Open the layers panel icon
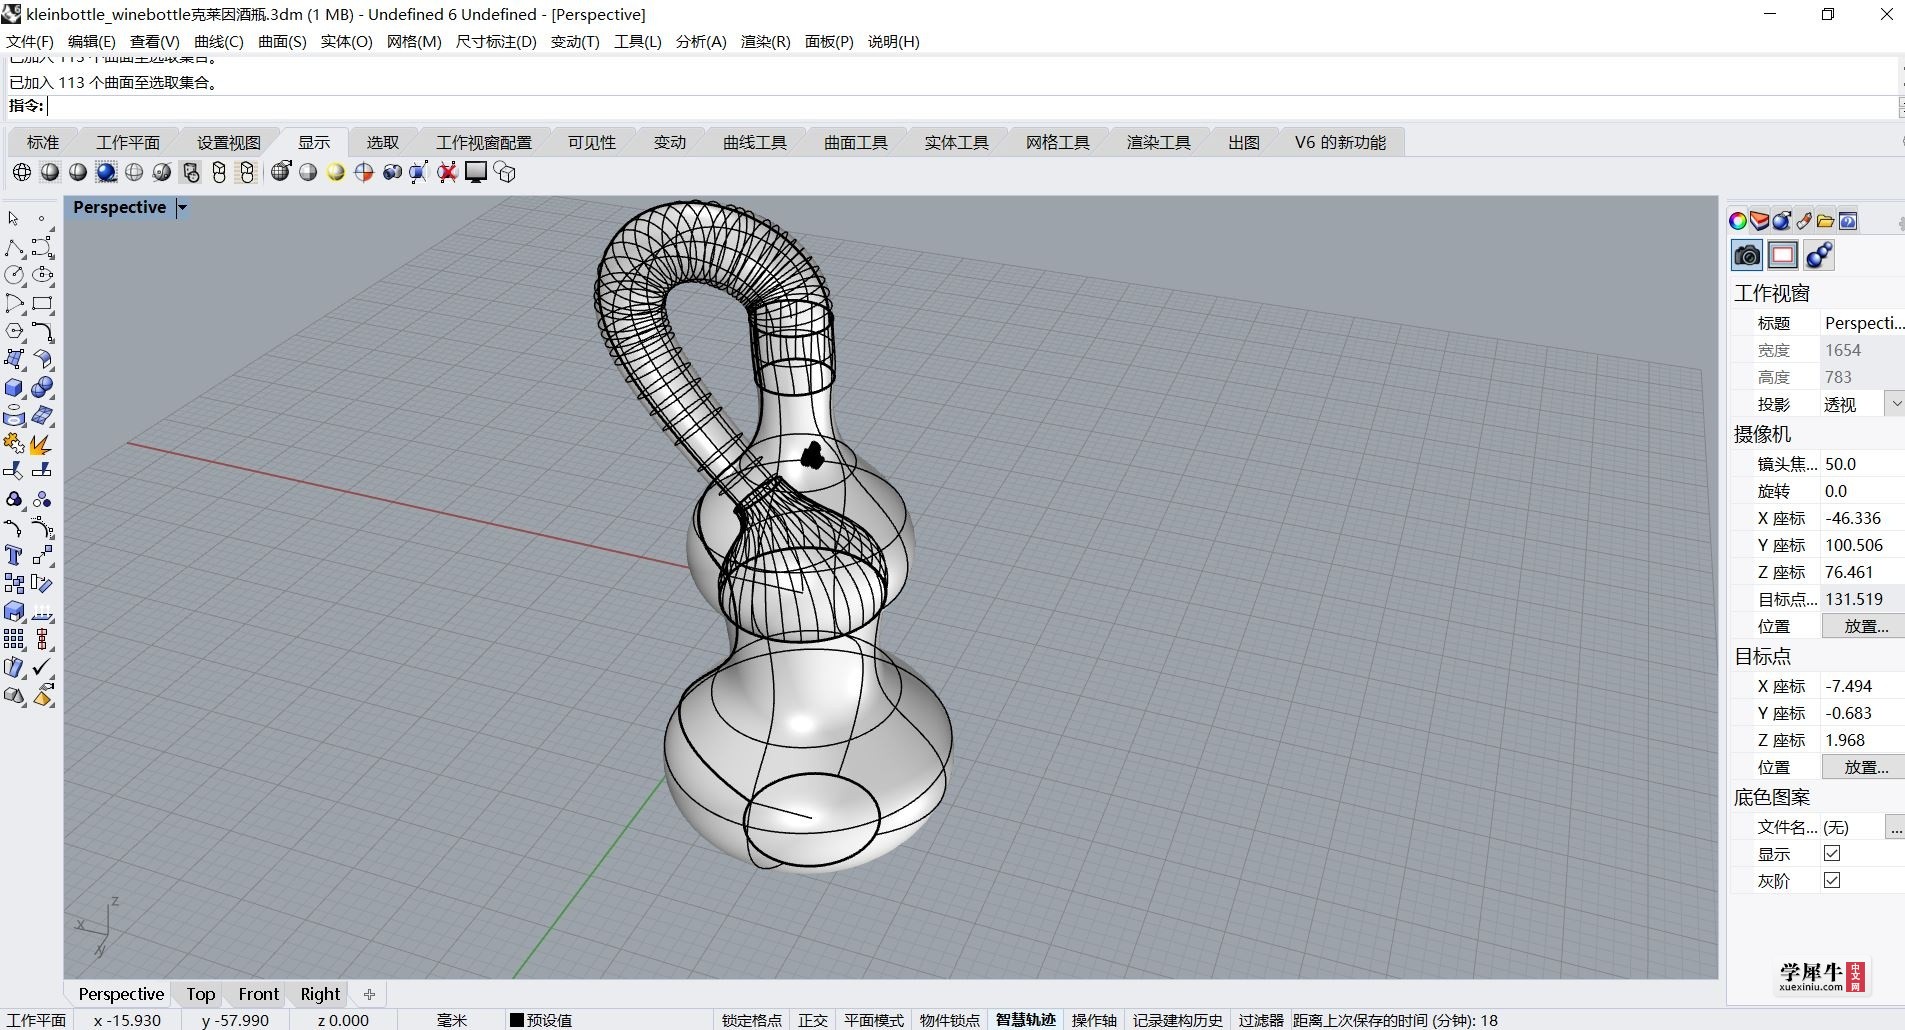Image resolution: width=1905 pixels, height=1030 pixels. 1760,221
